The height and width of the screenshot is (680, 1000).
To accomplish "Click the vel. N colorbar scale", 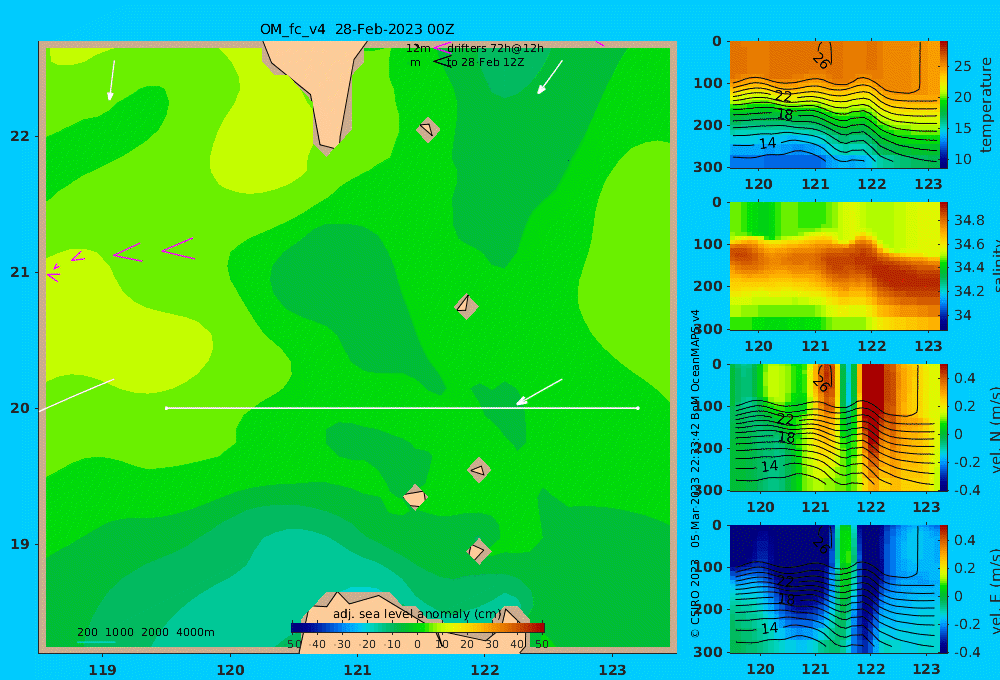I will [x=944, y=427].
